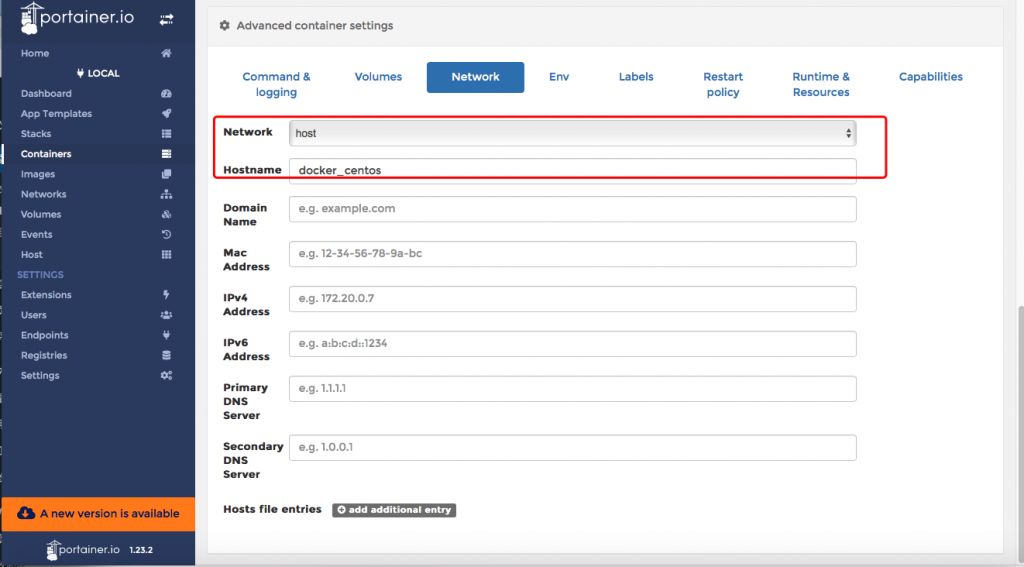Image resolution: width=1024 pixels, height=567 pixels.
Task: Click the Primary DNS Server input field
Action: 572,388
